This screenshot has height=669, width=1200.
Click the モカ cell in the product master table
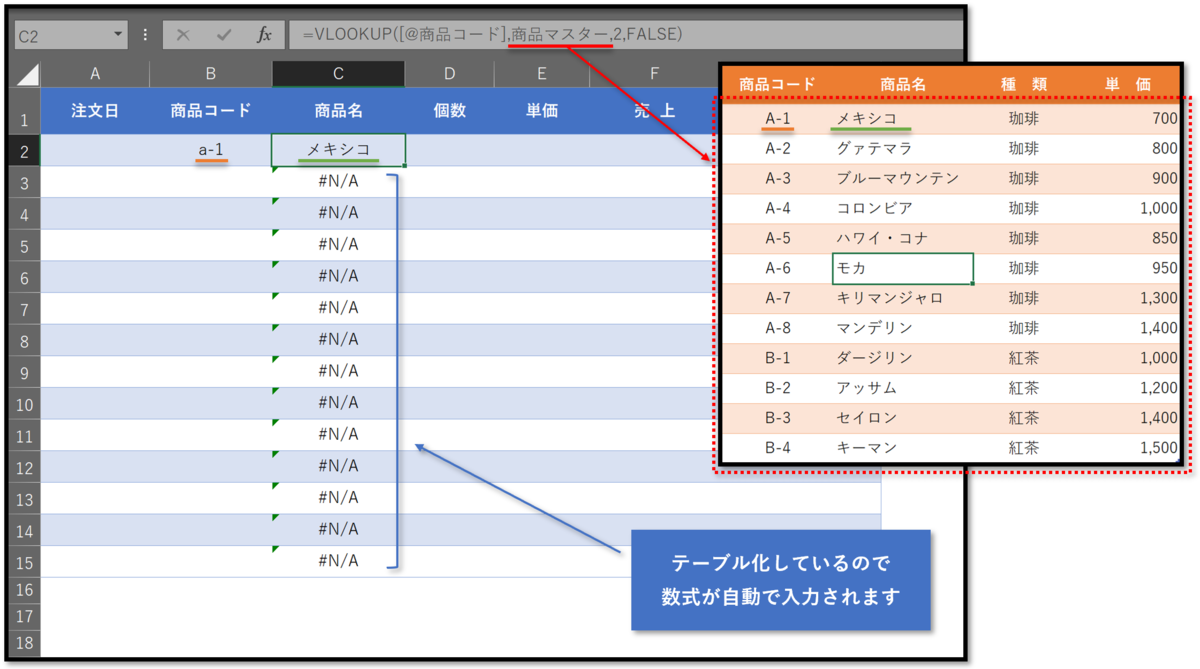click(x=903, y=268)
